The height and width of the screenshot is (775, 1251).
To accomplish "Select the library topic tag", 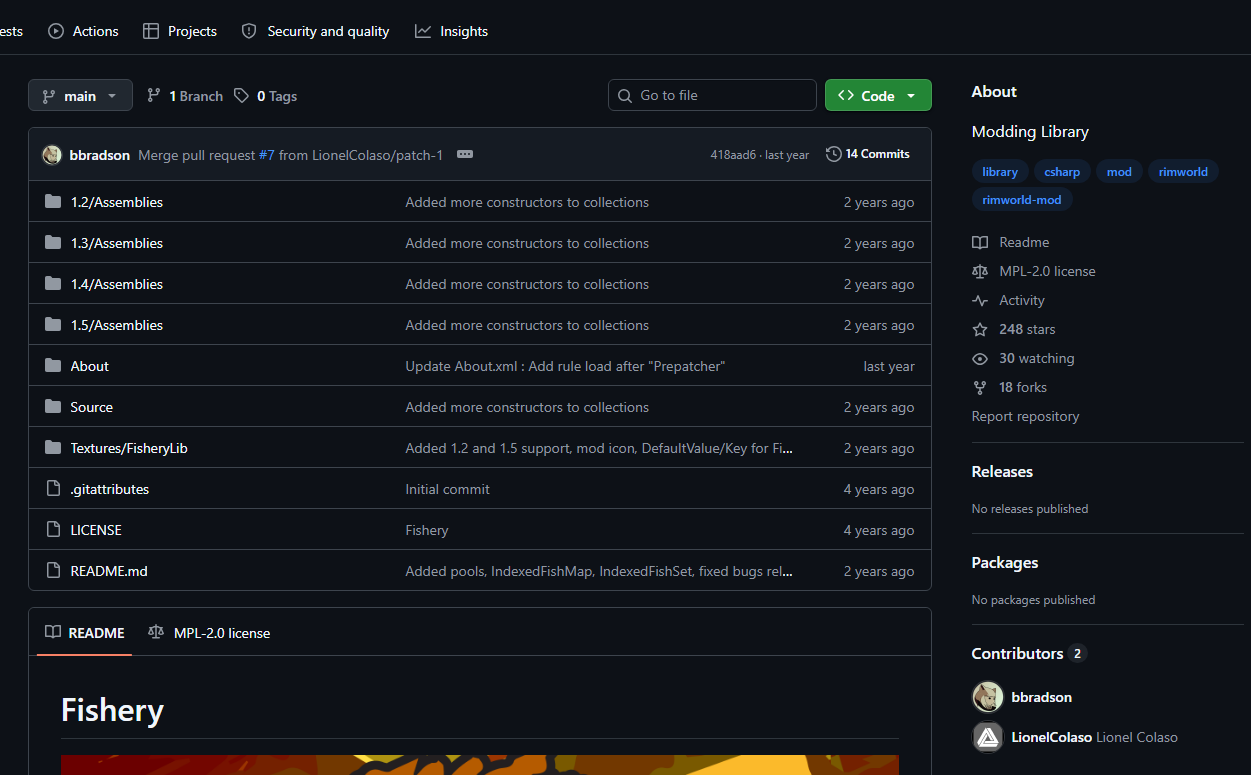I will (1000, 172).
